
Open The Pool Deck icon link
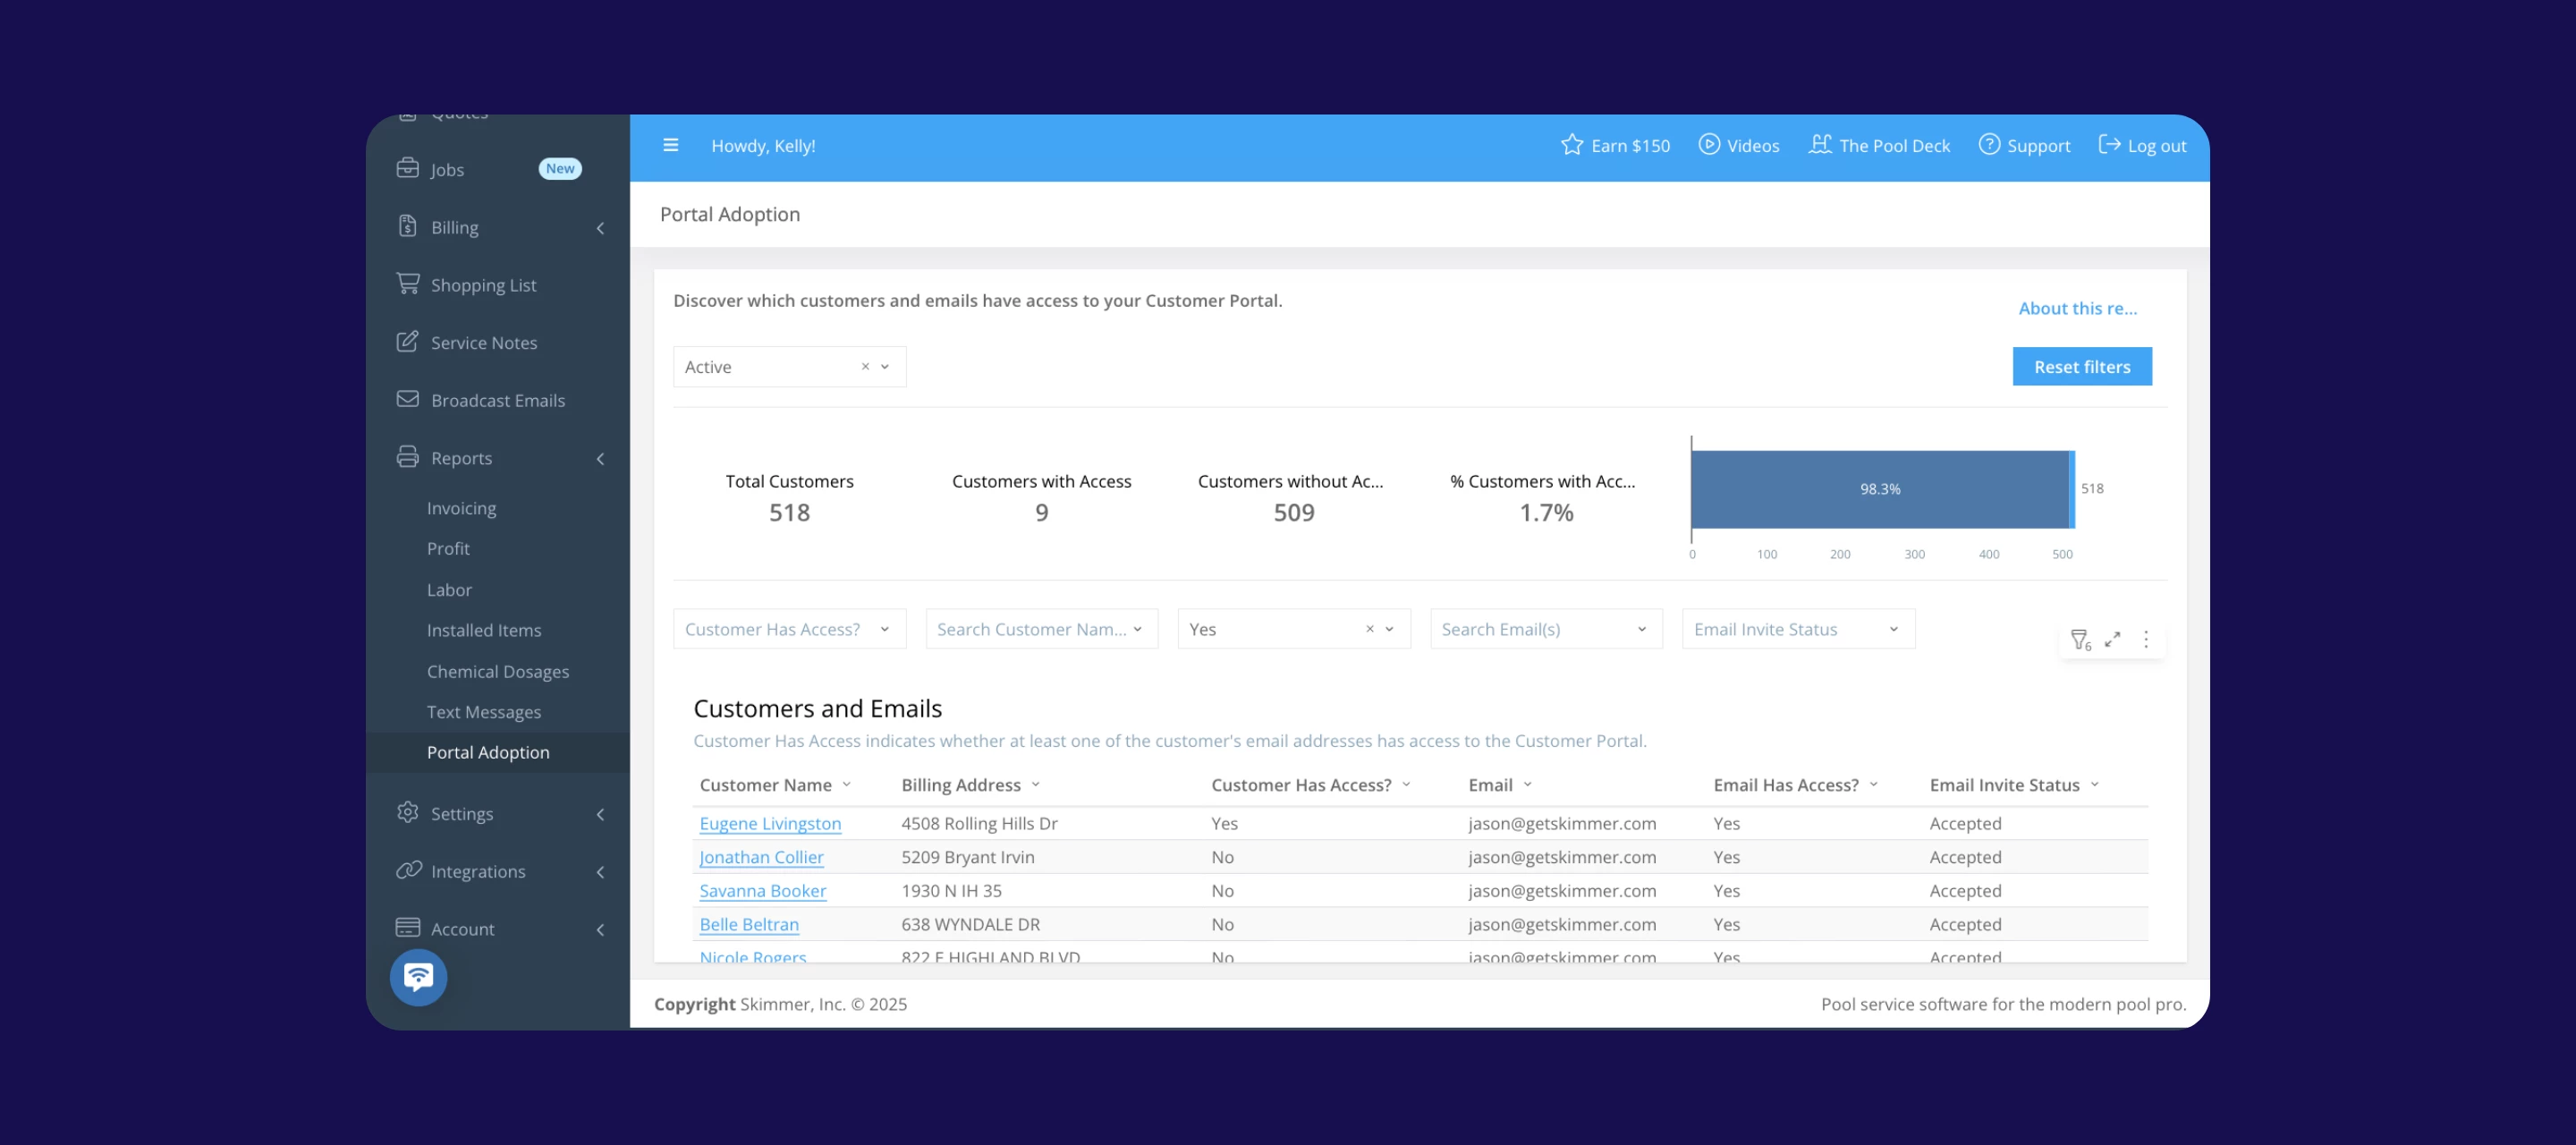click(x=1819, y=145)
